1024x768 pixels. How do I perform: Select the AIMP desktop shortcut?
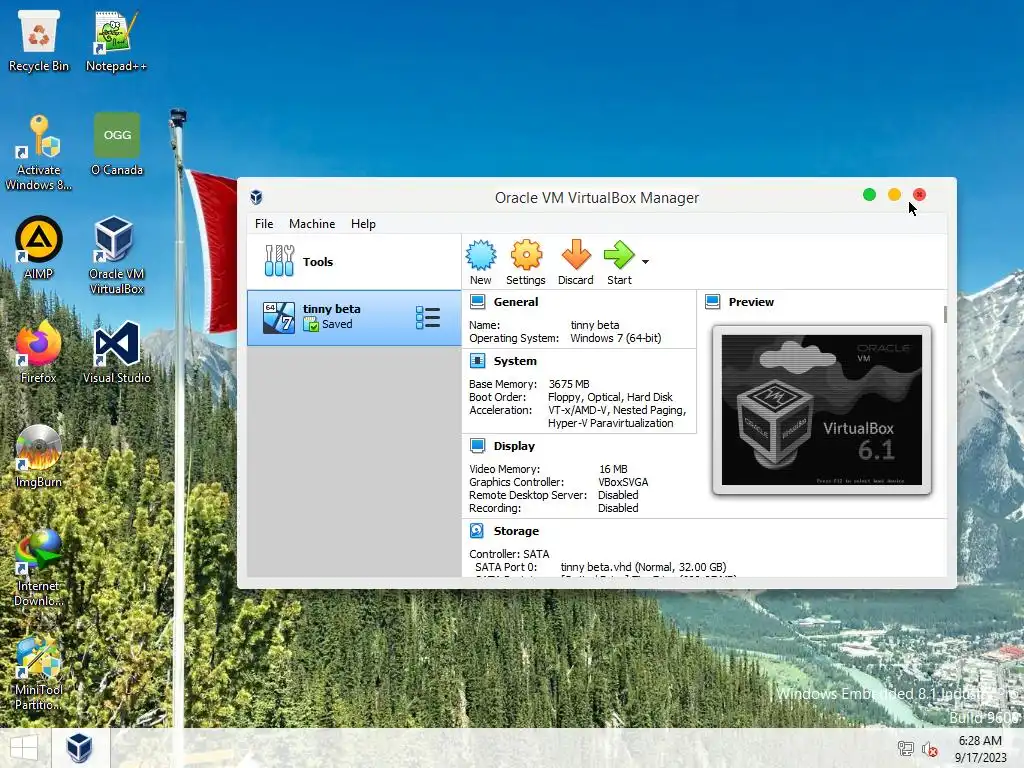[x=39, y=248]
